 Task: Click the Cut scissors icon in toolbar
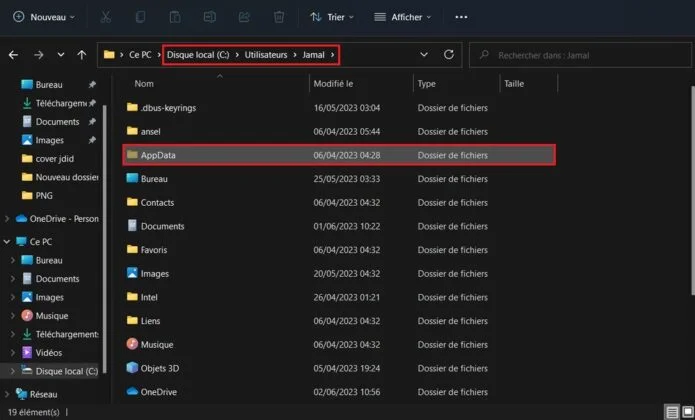[x=105, y=17]
